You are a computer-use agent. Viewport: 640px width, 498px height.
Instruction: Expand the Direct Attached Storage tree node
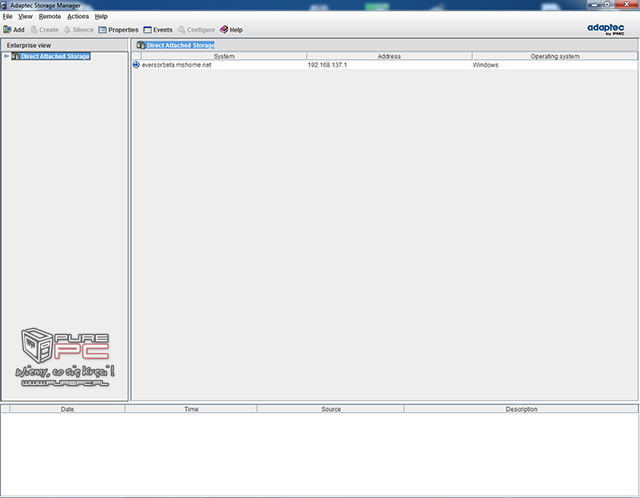tap(6, 56)
